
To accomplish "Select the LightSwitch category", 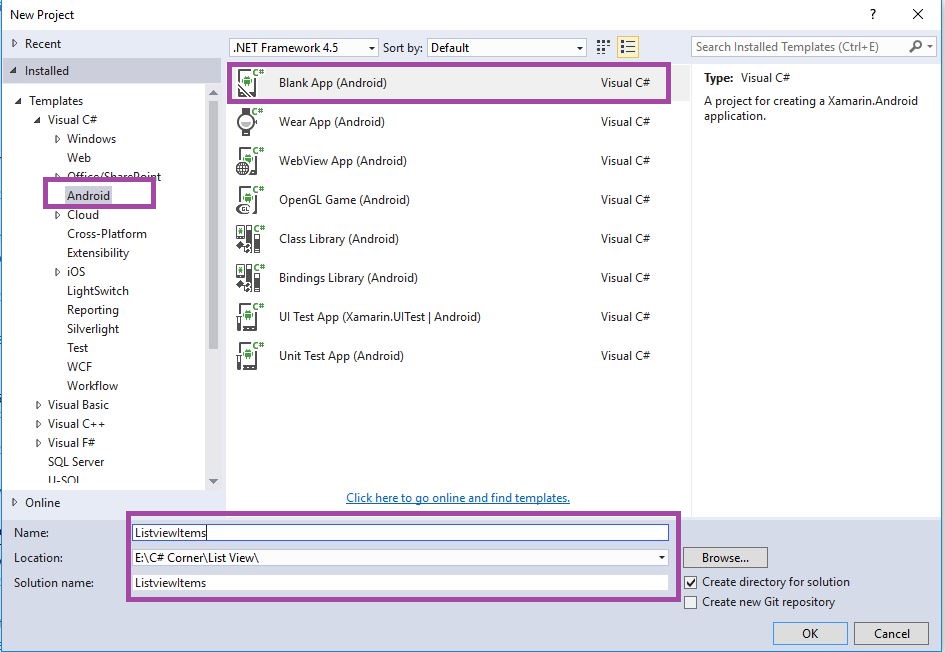I will [x=98, y=290].
